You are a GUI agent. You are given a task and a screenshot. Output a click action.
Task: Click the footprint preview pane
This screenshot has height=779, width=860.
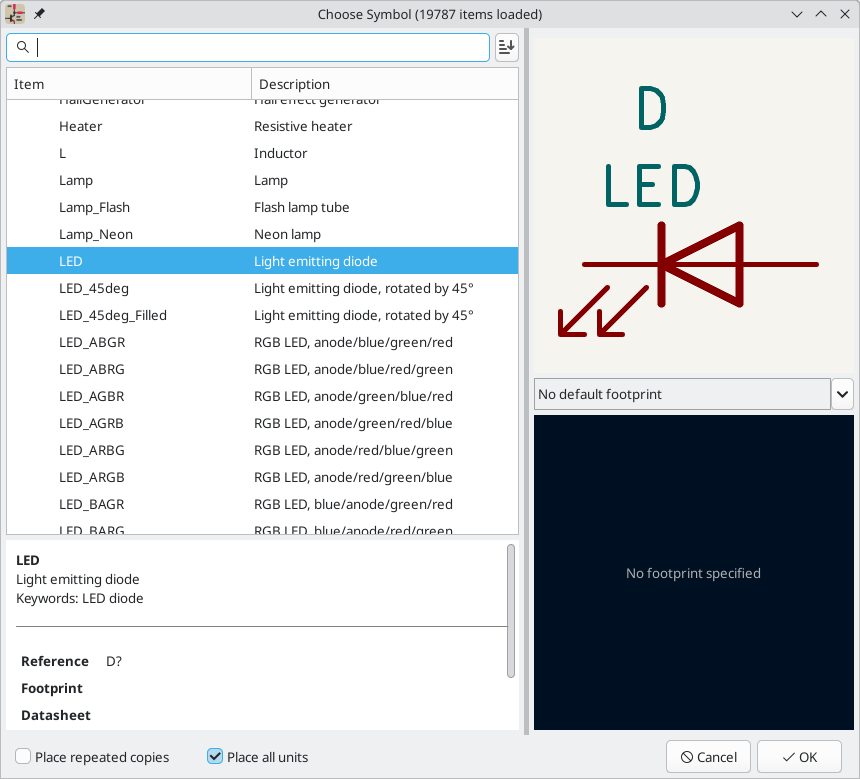tap(693, 573)
